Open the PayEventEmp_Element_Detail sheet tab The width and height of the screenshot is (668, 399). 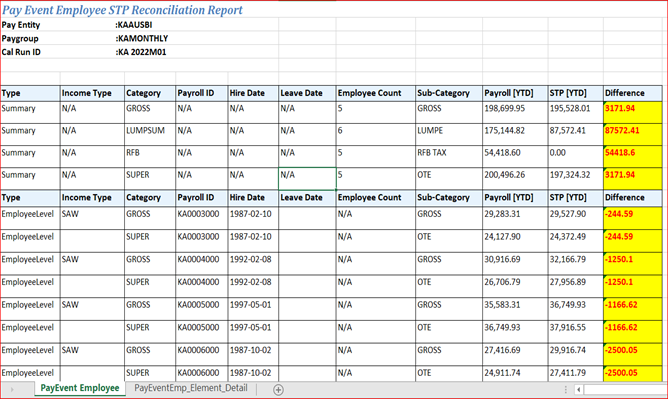[x=191, y=388]
